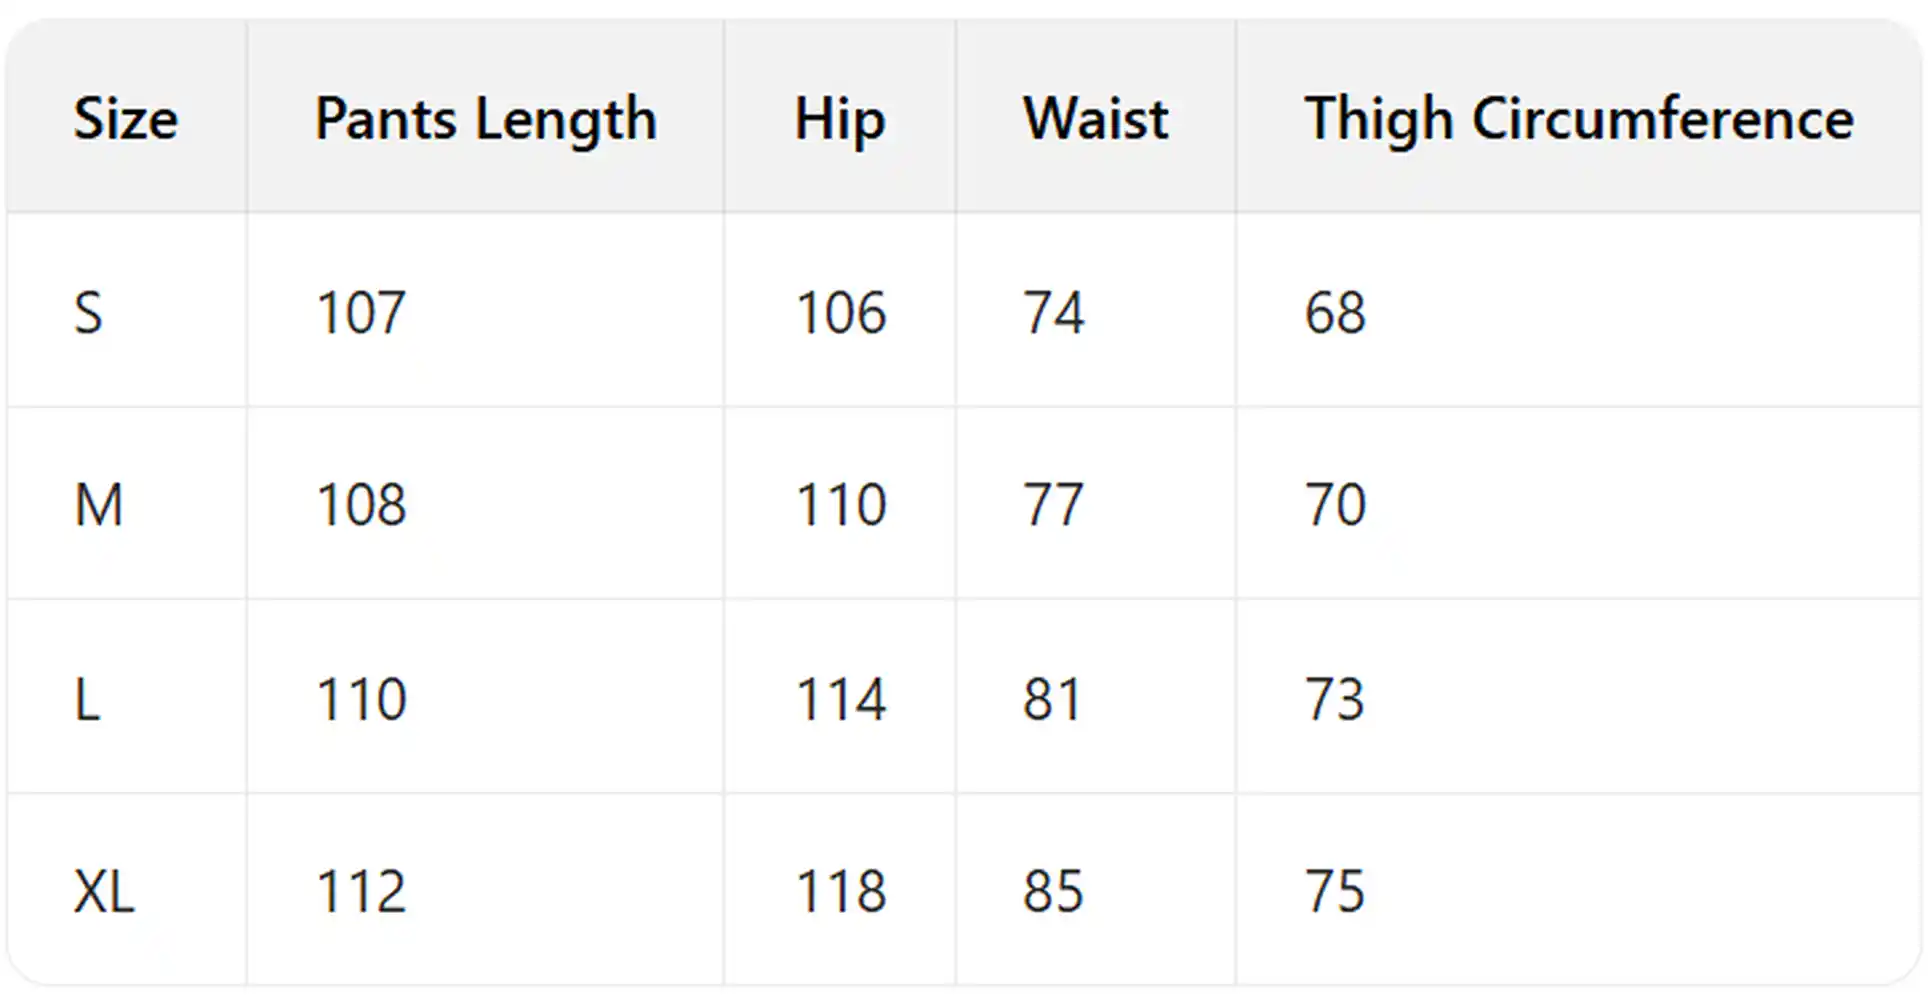The height and width of the screenshot is (1000, 1928).
Task: Click pants length value 108
Action: (x=361, y=504)
